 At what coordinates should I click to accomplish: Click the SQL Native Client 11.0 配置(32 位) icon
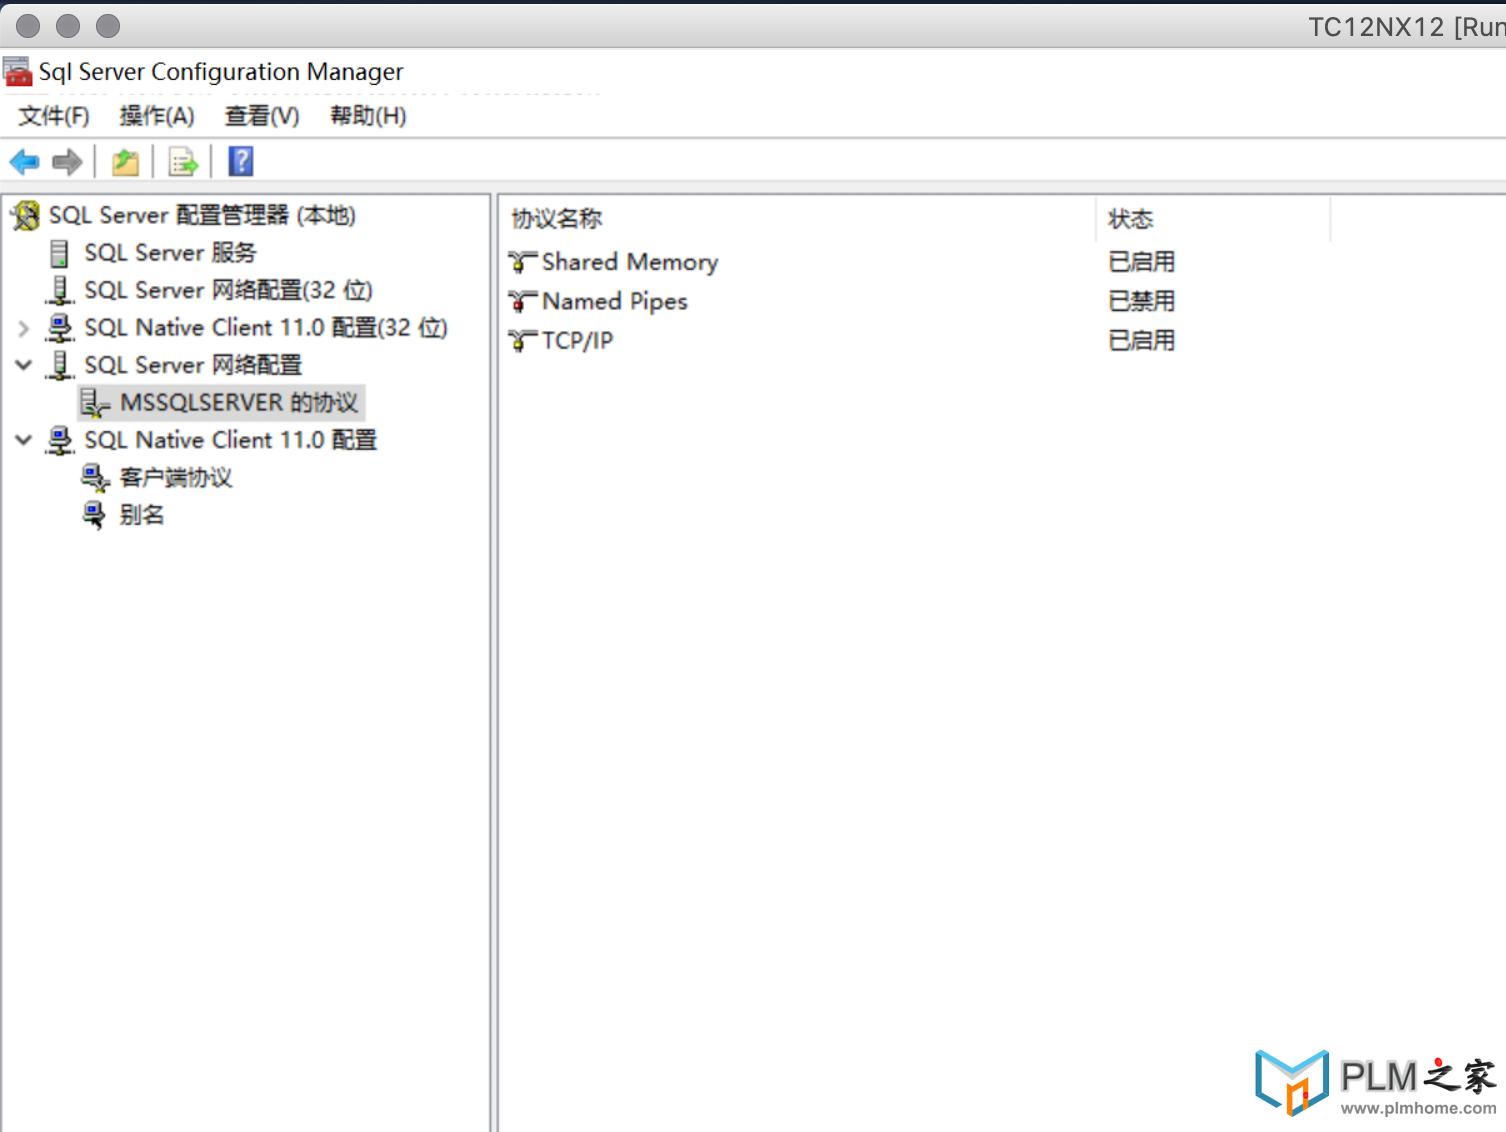click(60, 328)
